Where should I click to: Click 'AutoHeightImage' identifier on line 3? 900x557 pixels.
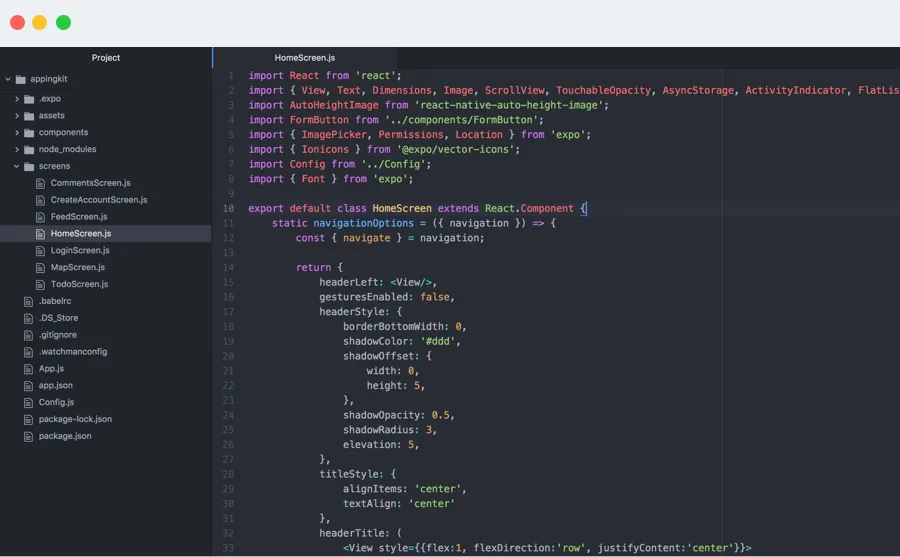pyautogui.click(x=333, y=105)
